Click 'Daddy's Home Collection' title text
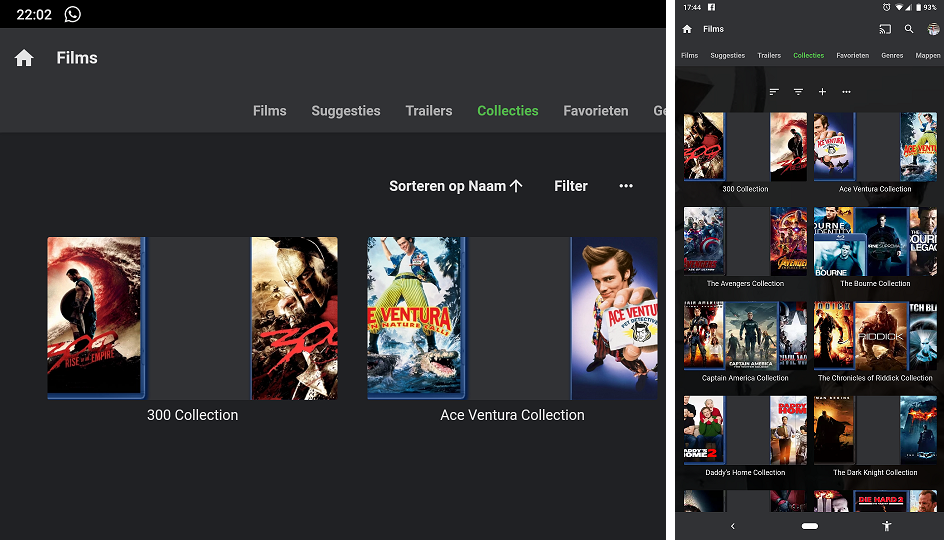This screenshot has height=540, width=944. point(745,473)
